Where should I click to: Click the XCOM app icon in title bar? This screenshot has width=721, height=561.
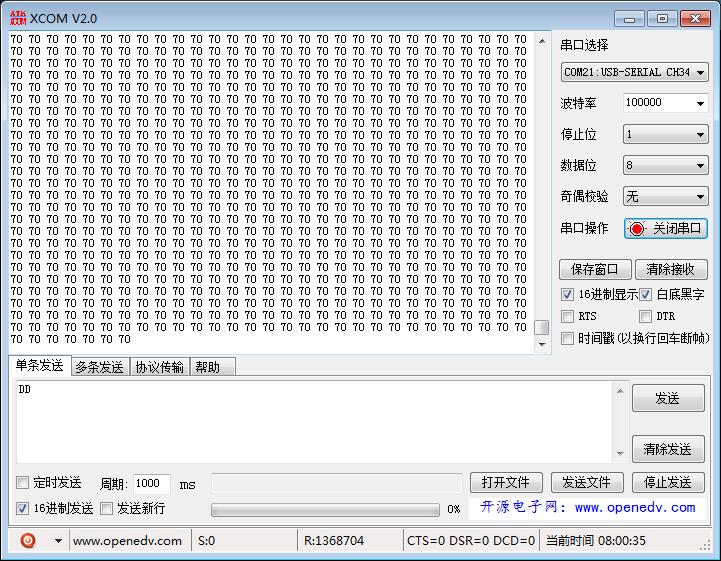point(18,18)
